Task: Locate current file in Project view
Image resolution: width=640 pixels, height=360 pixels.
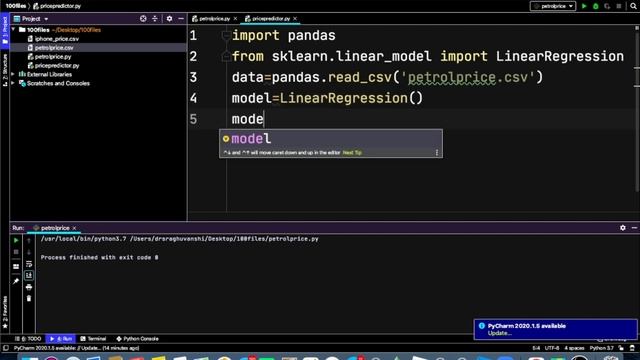Action: pyautogui.click(x=143, y=19)
